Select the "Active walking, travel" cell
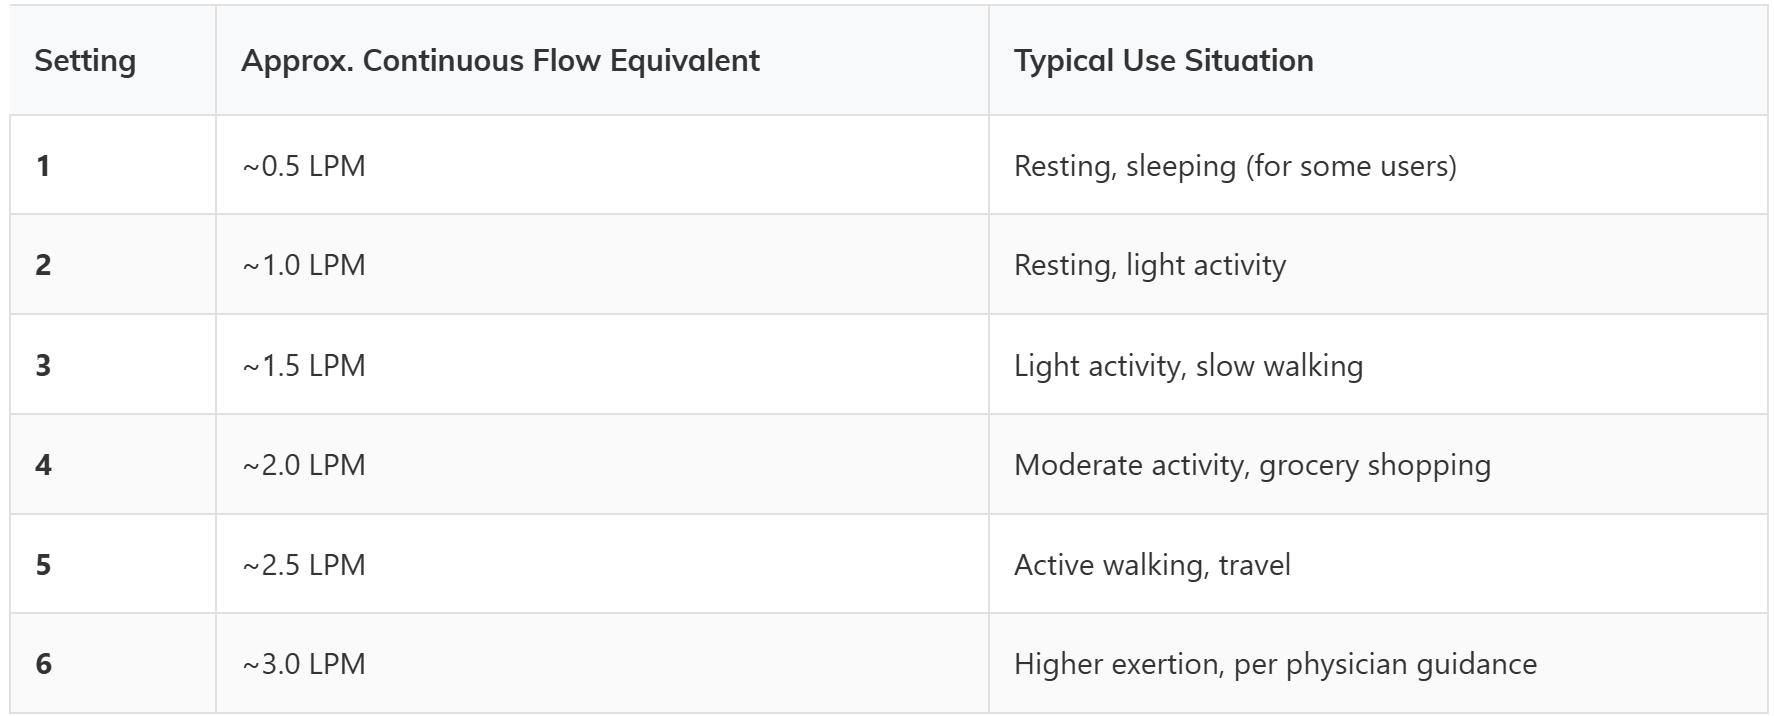The width and height of the screenshot is (1774, 716). pos(1152,565)
